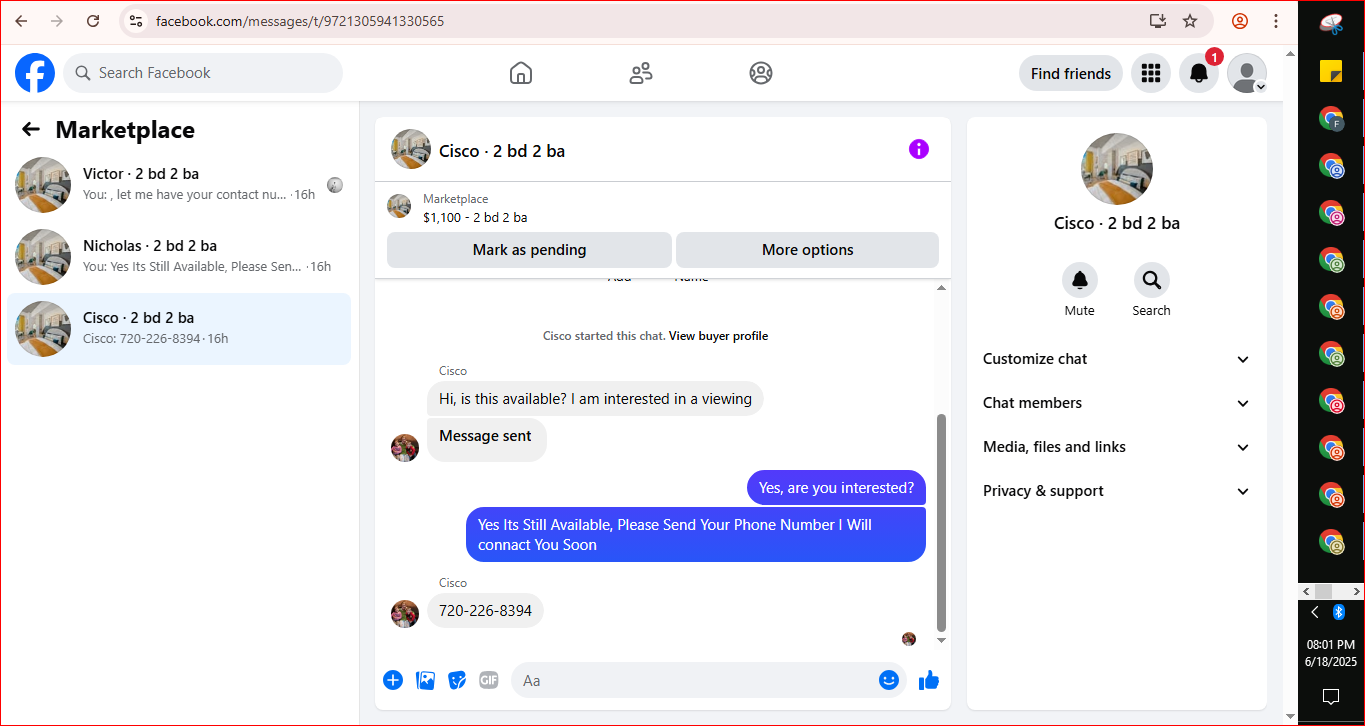Click the browser forward arrow
Screen dimensions: 1365x726
tap(57, 21)
